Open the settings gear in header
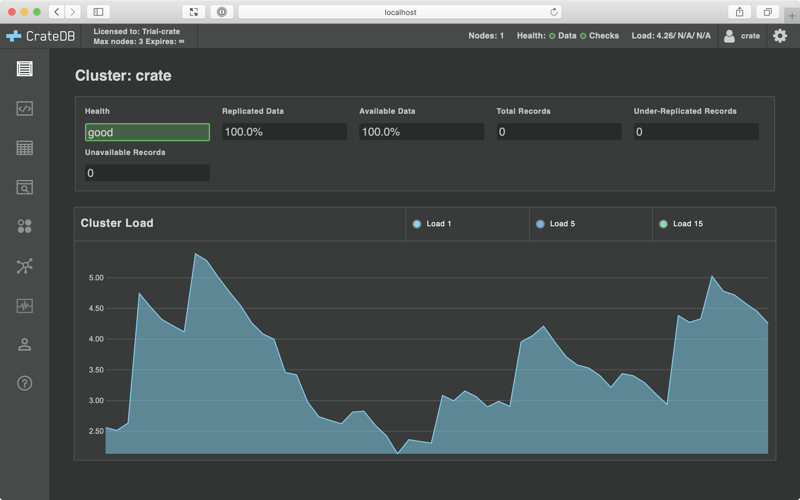The height and width of the screenshot is (500, 800). coord(780,36)
